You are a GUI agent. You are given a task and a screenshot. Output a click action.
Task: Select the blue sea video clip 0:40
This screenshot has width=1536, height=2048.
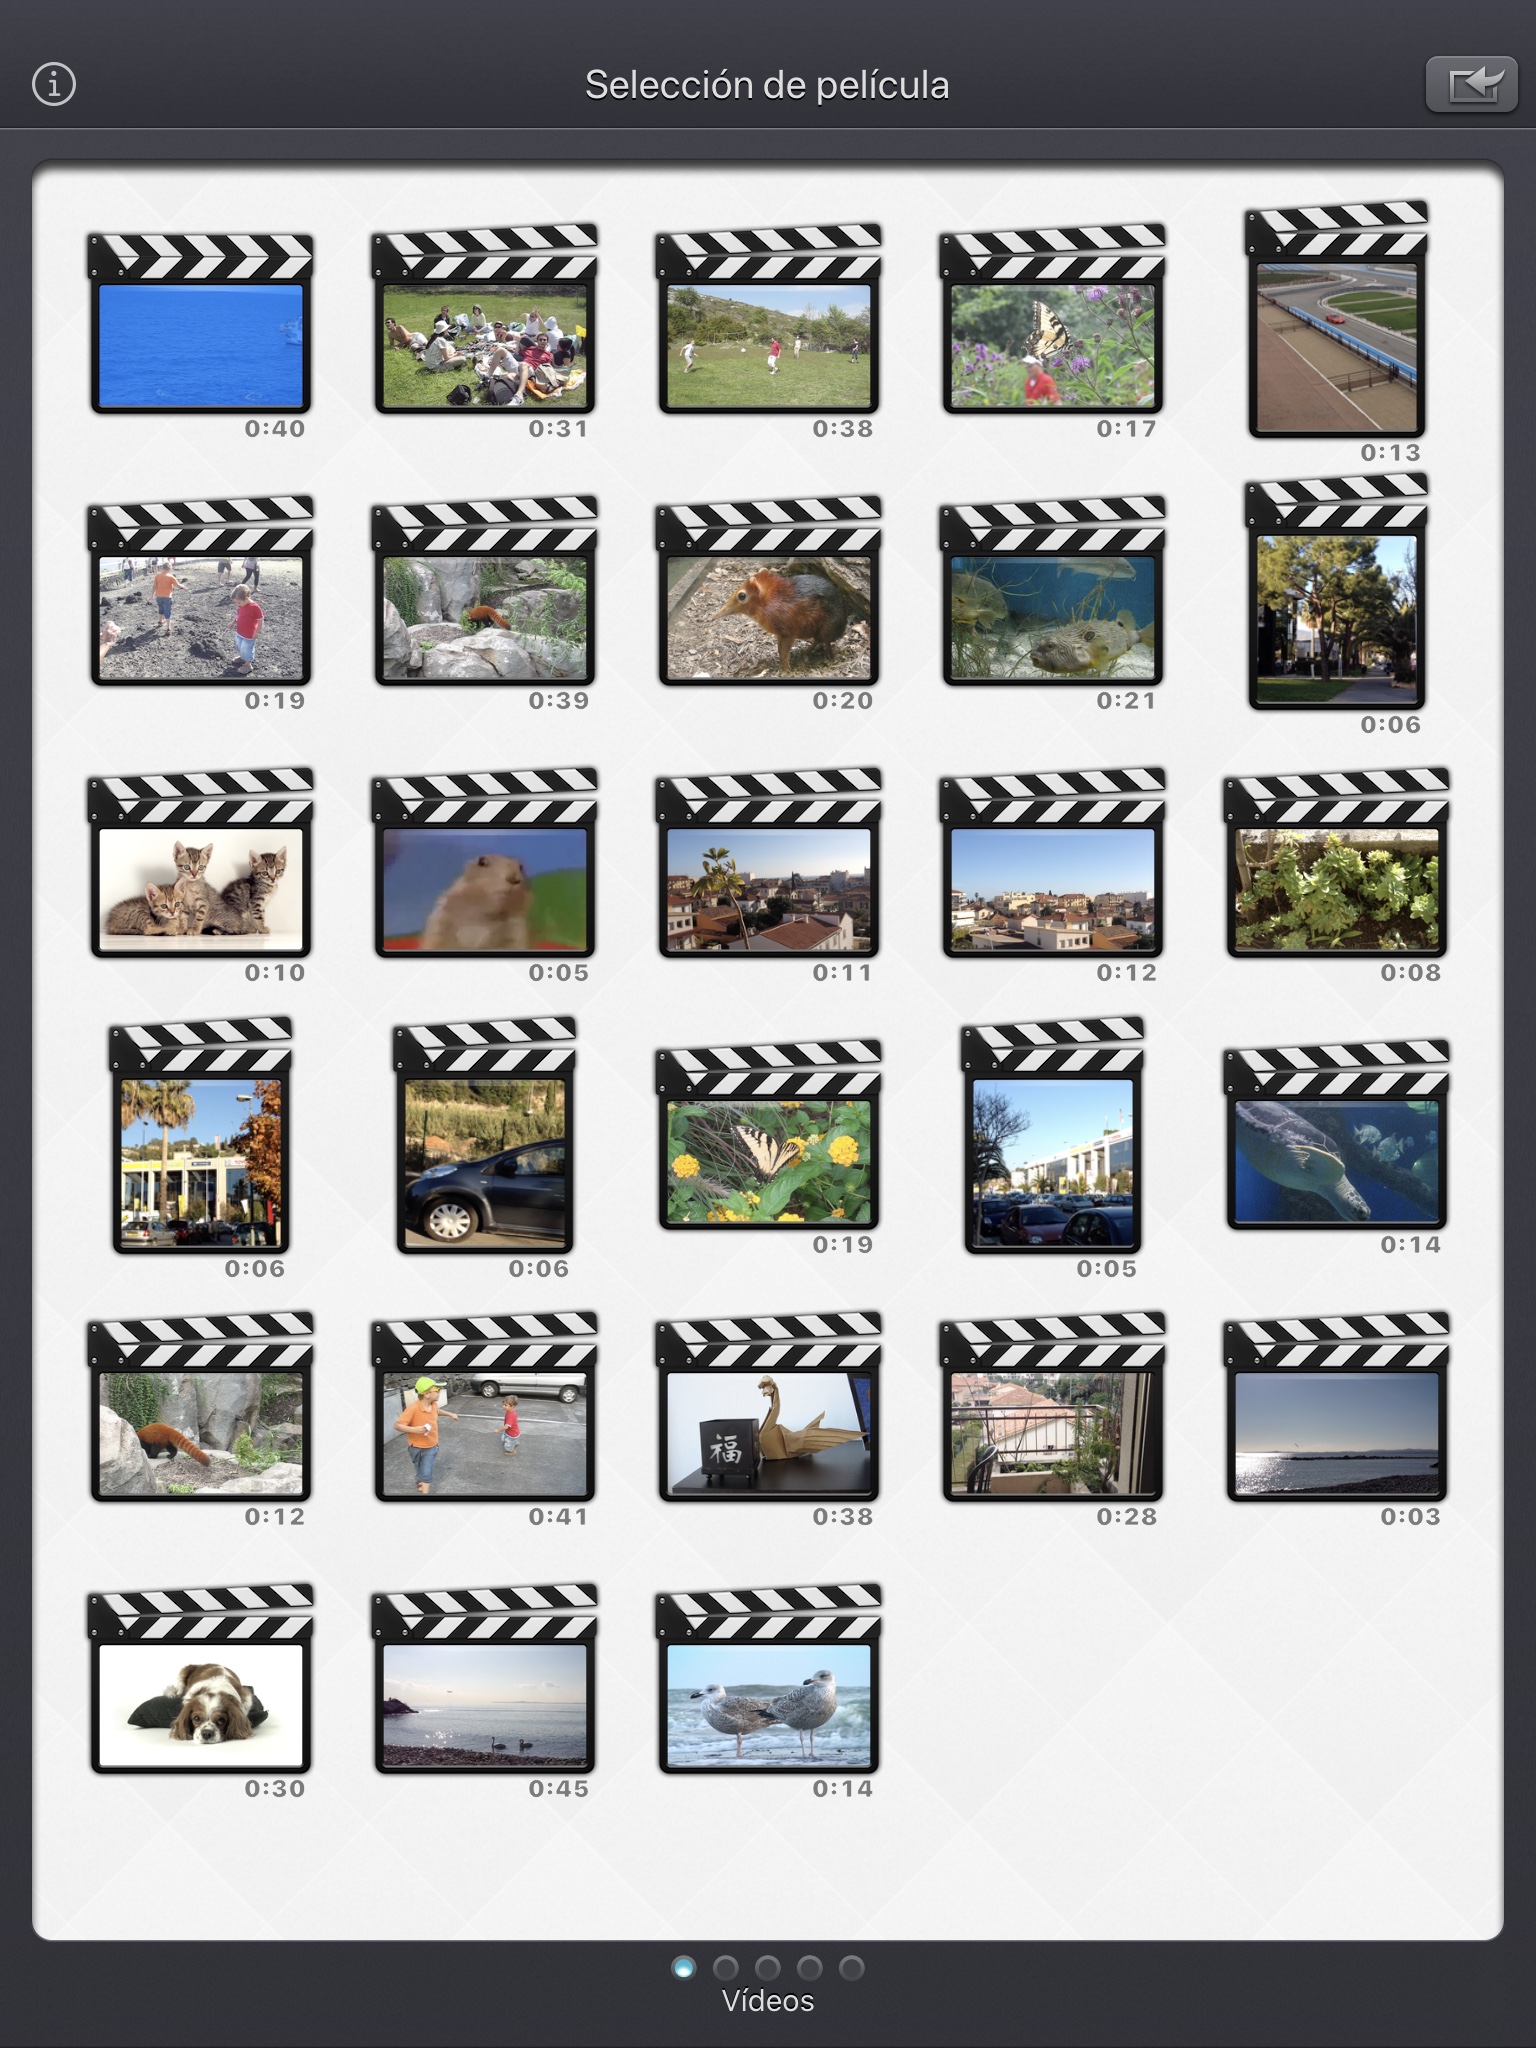[x=200, y=324]
